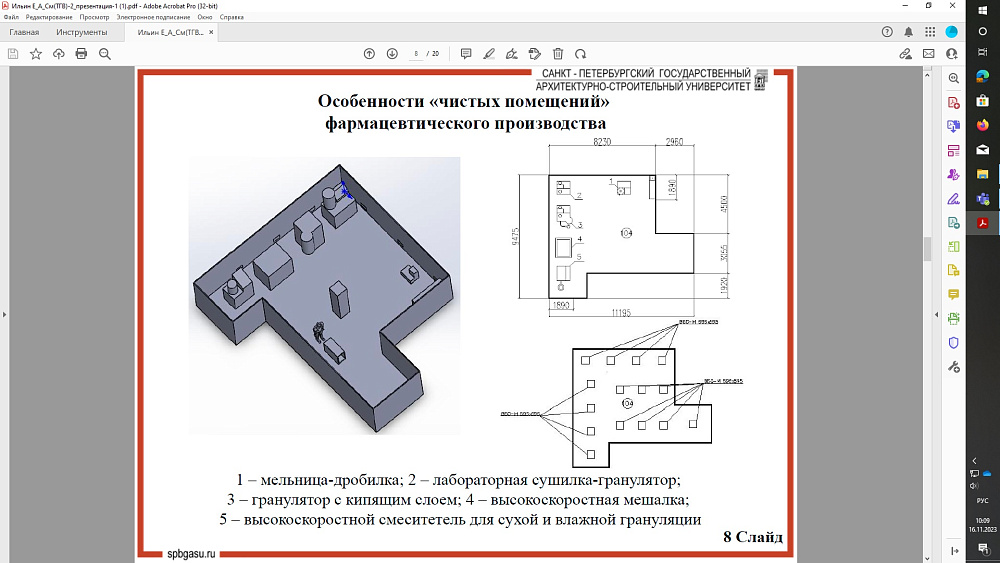Screen dimensions: 1000x563
Task: Star the document as favorite
Action: pos(36,54)
